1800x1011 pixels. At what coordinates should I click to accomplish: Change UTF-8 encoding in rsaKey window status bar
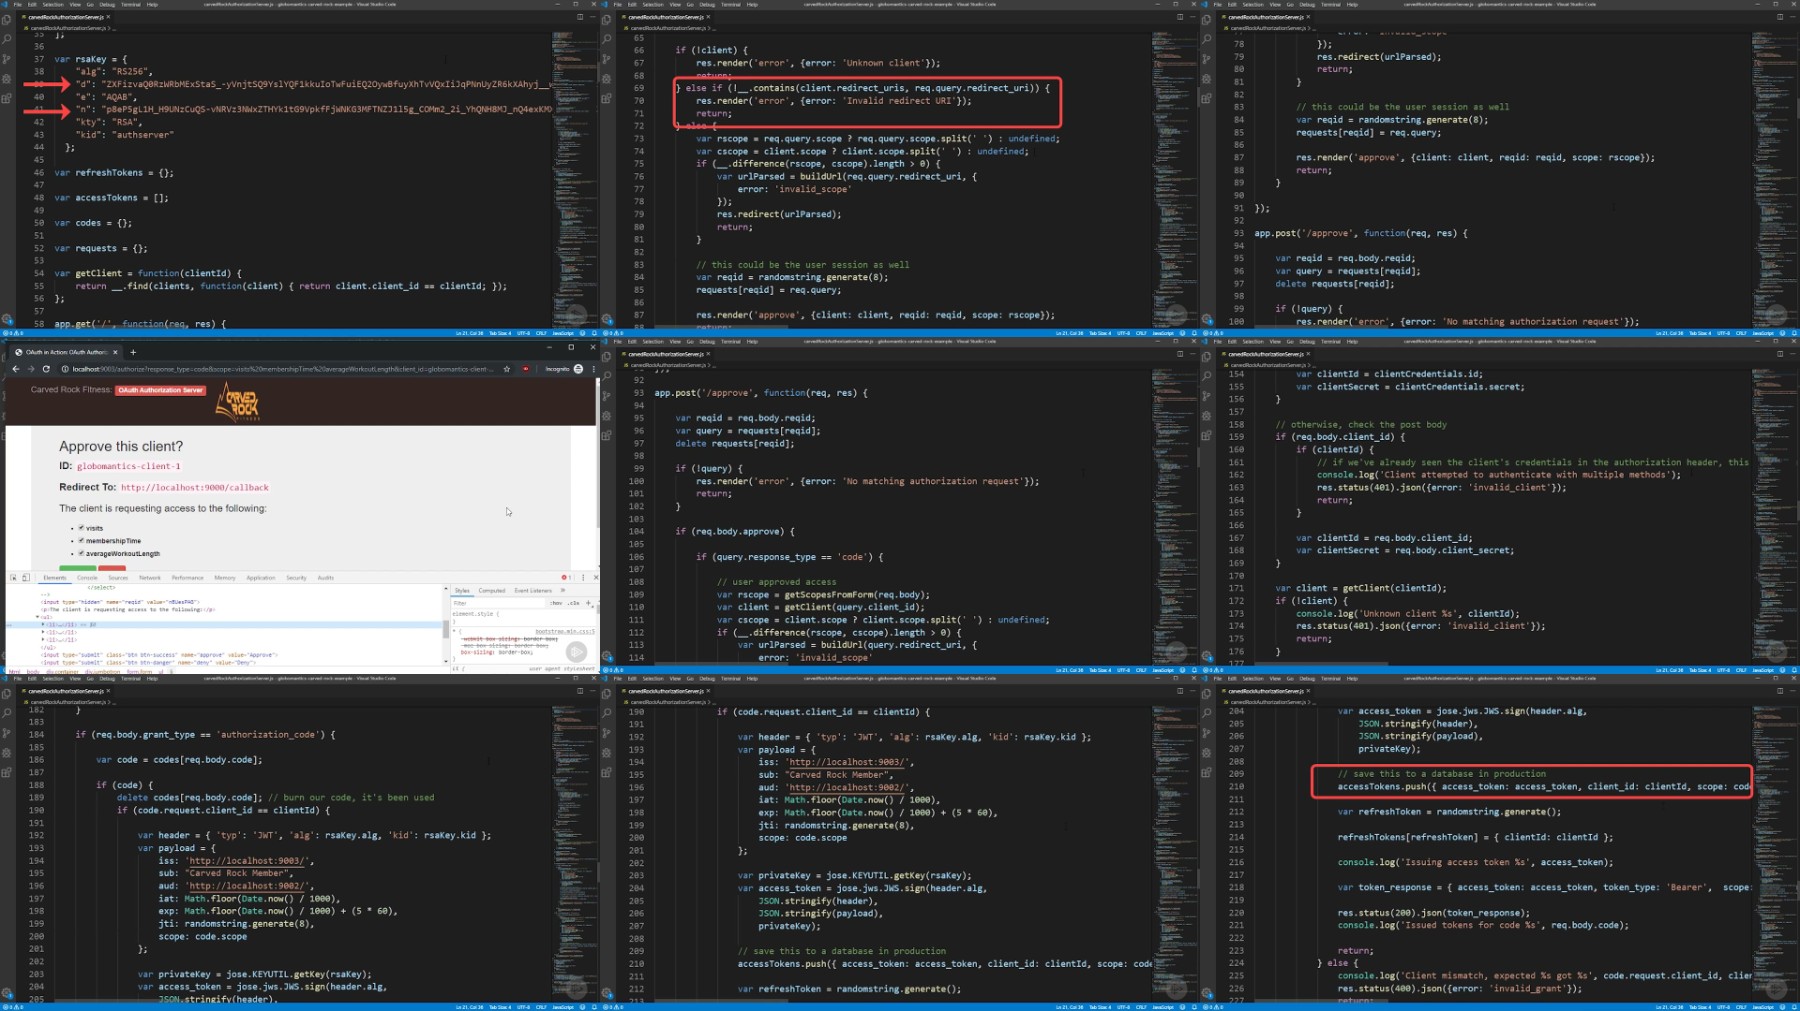(x=523, y=333)
